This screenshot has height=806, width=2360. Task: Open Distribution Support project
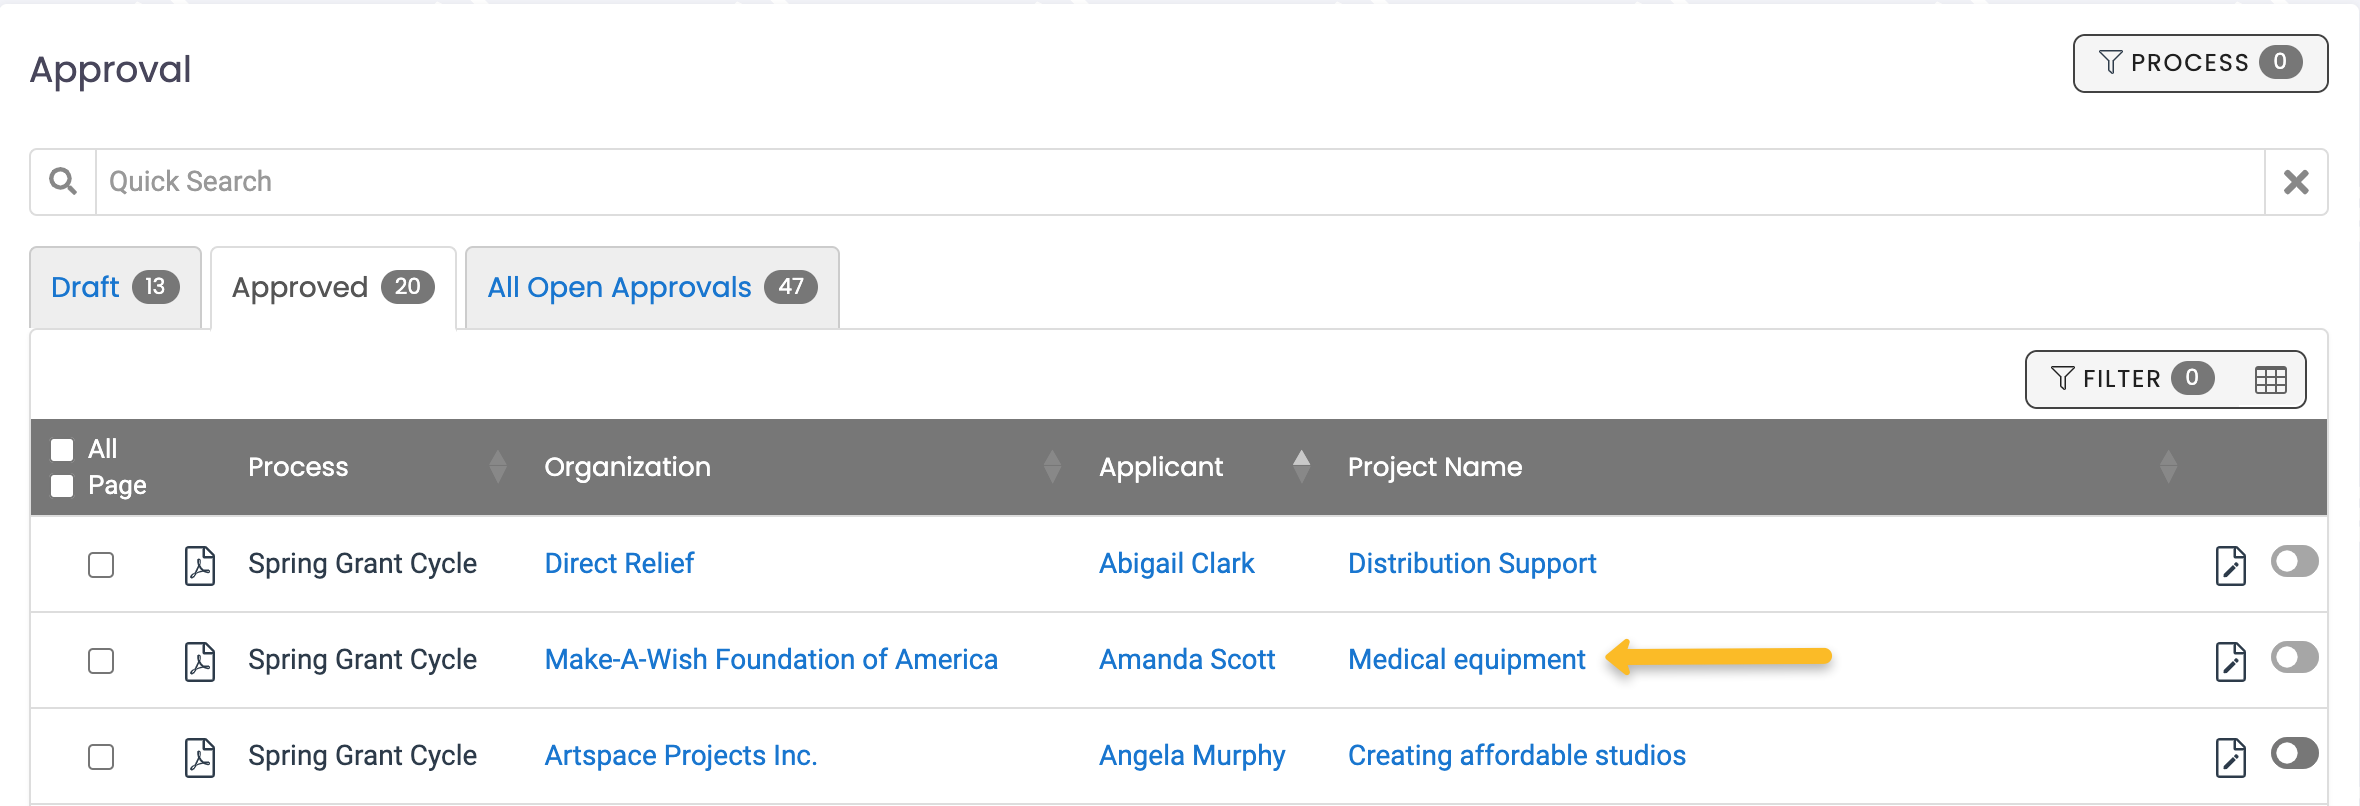[1472, 564]
